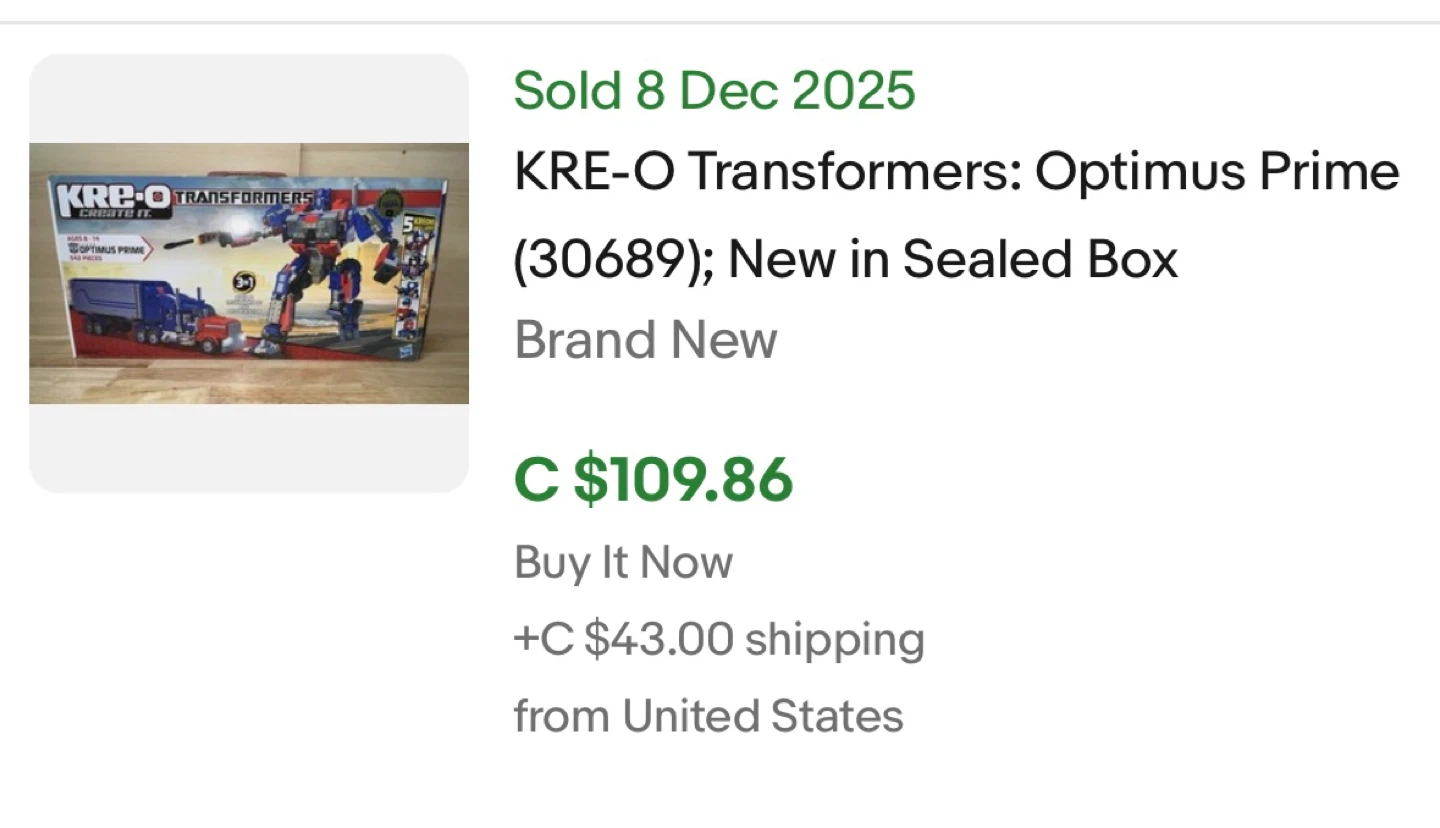Click the green "Sold 8 Dec 2025" date
This screenshot has width=1440, height=828.
[714, 91]
